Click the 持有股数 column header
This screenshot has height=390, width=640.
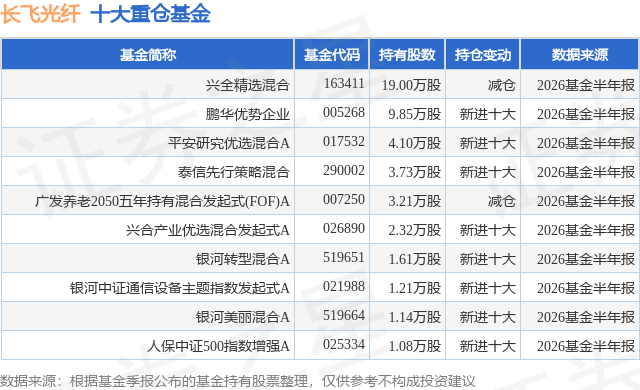[407, 55]
